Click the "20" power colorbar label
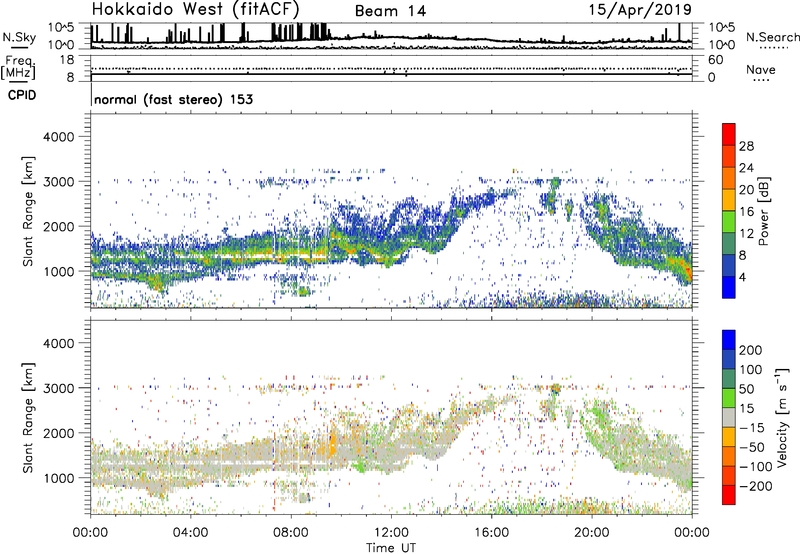Viewport: 800px width, 554px height. click(746, 190)
